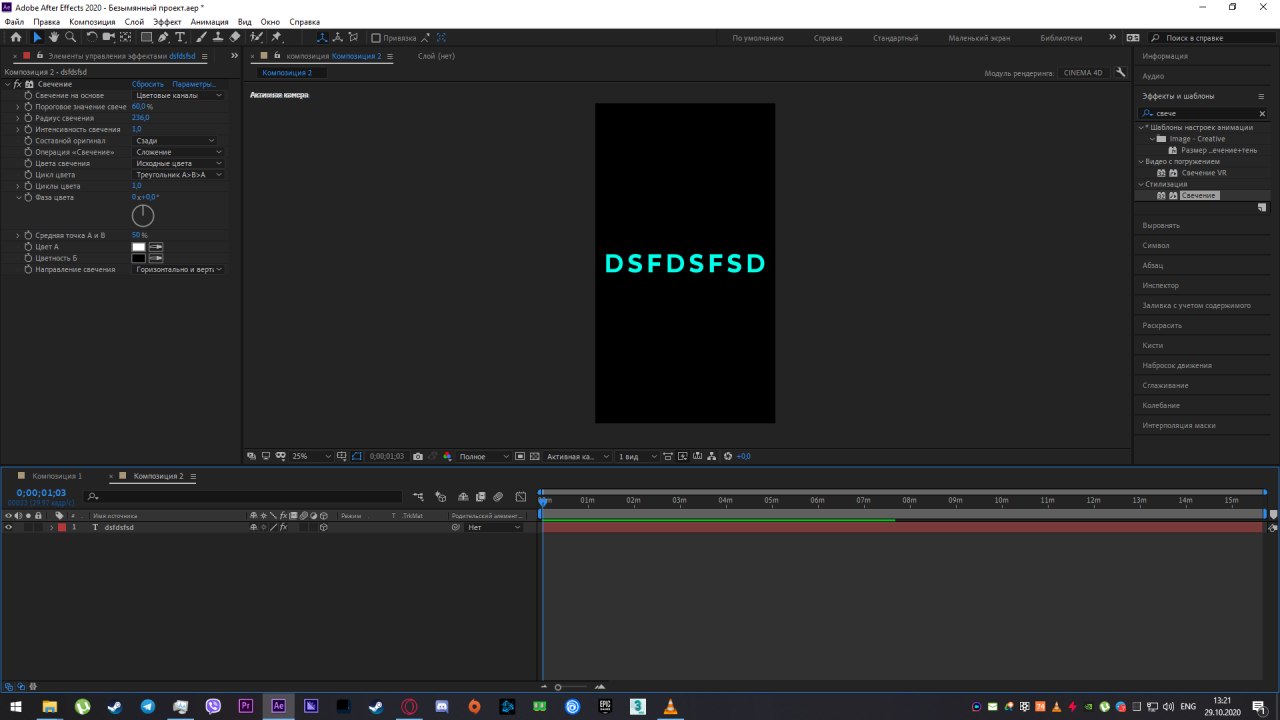1280x720 pixels.
Task: Select the Hand tool
Action: point(54,37)
